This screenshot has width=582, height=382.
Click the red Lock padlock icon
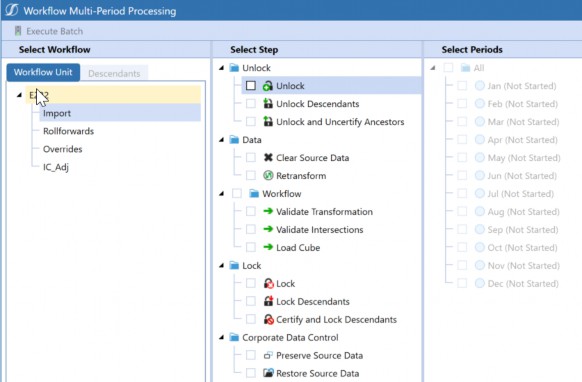click(x=268, y=283)
